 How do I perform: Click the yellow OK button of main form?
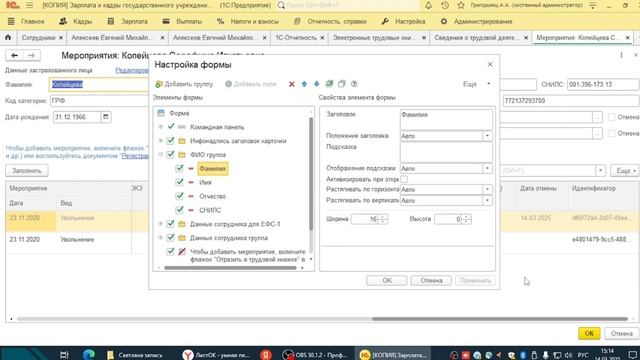coord(589,333)
